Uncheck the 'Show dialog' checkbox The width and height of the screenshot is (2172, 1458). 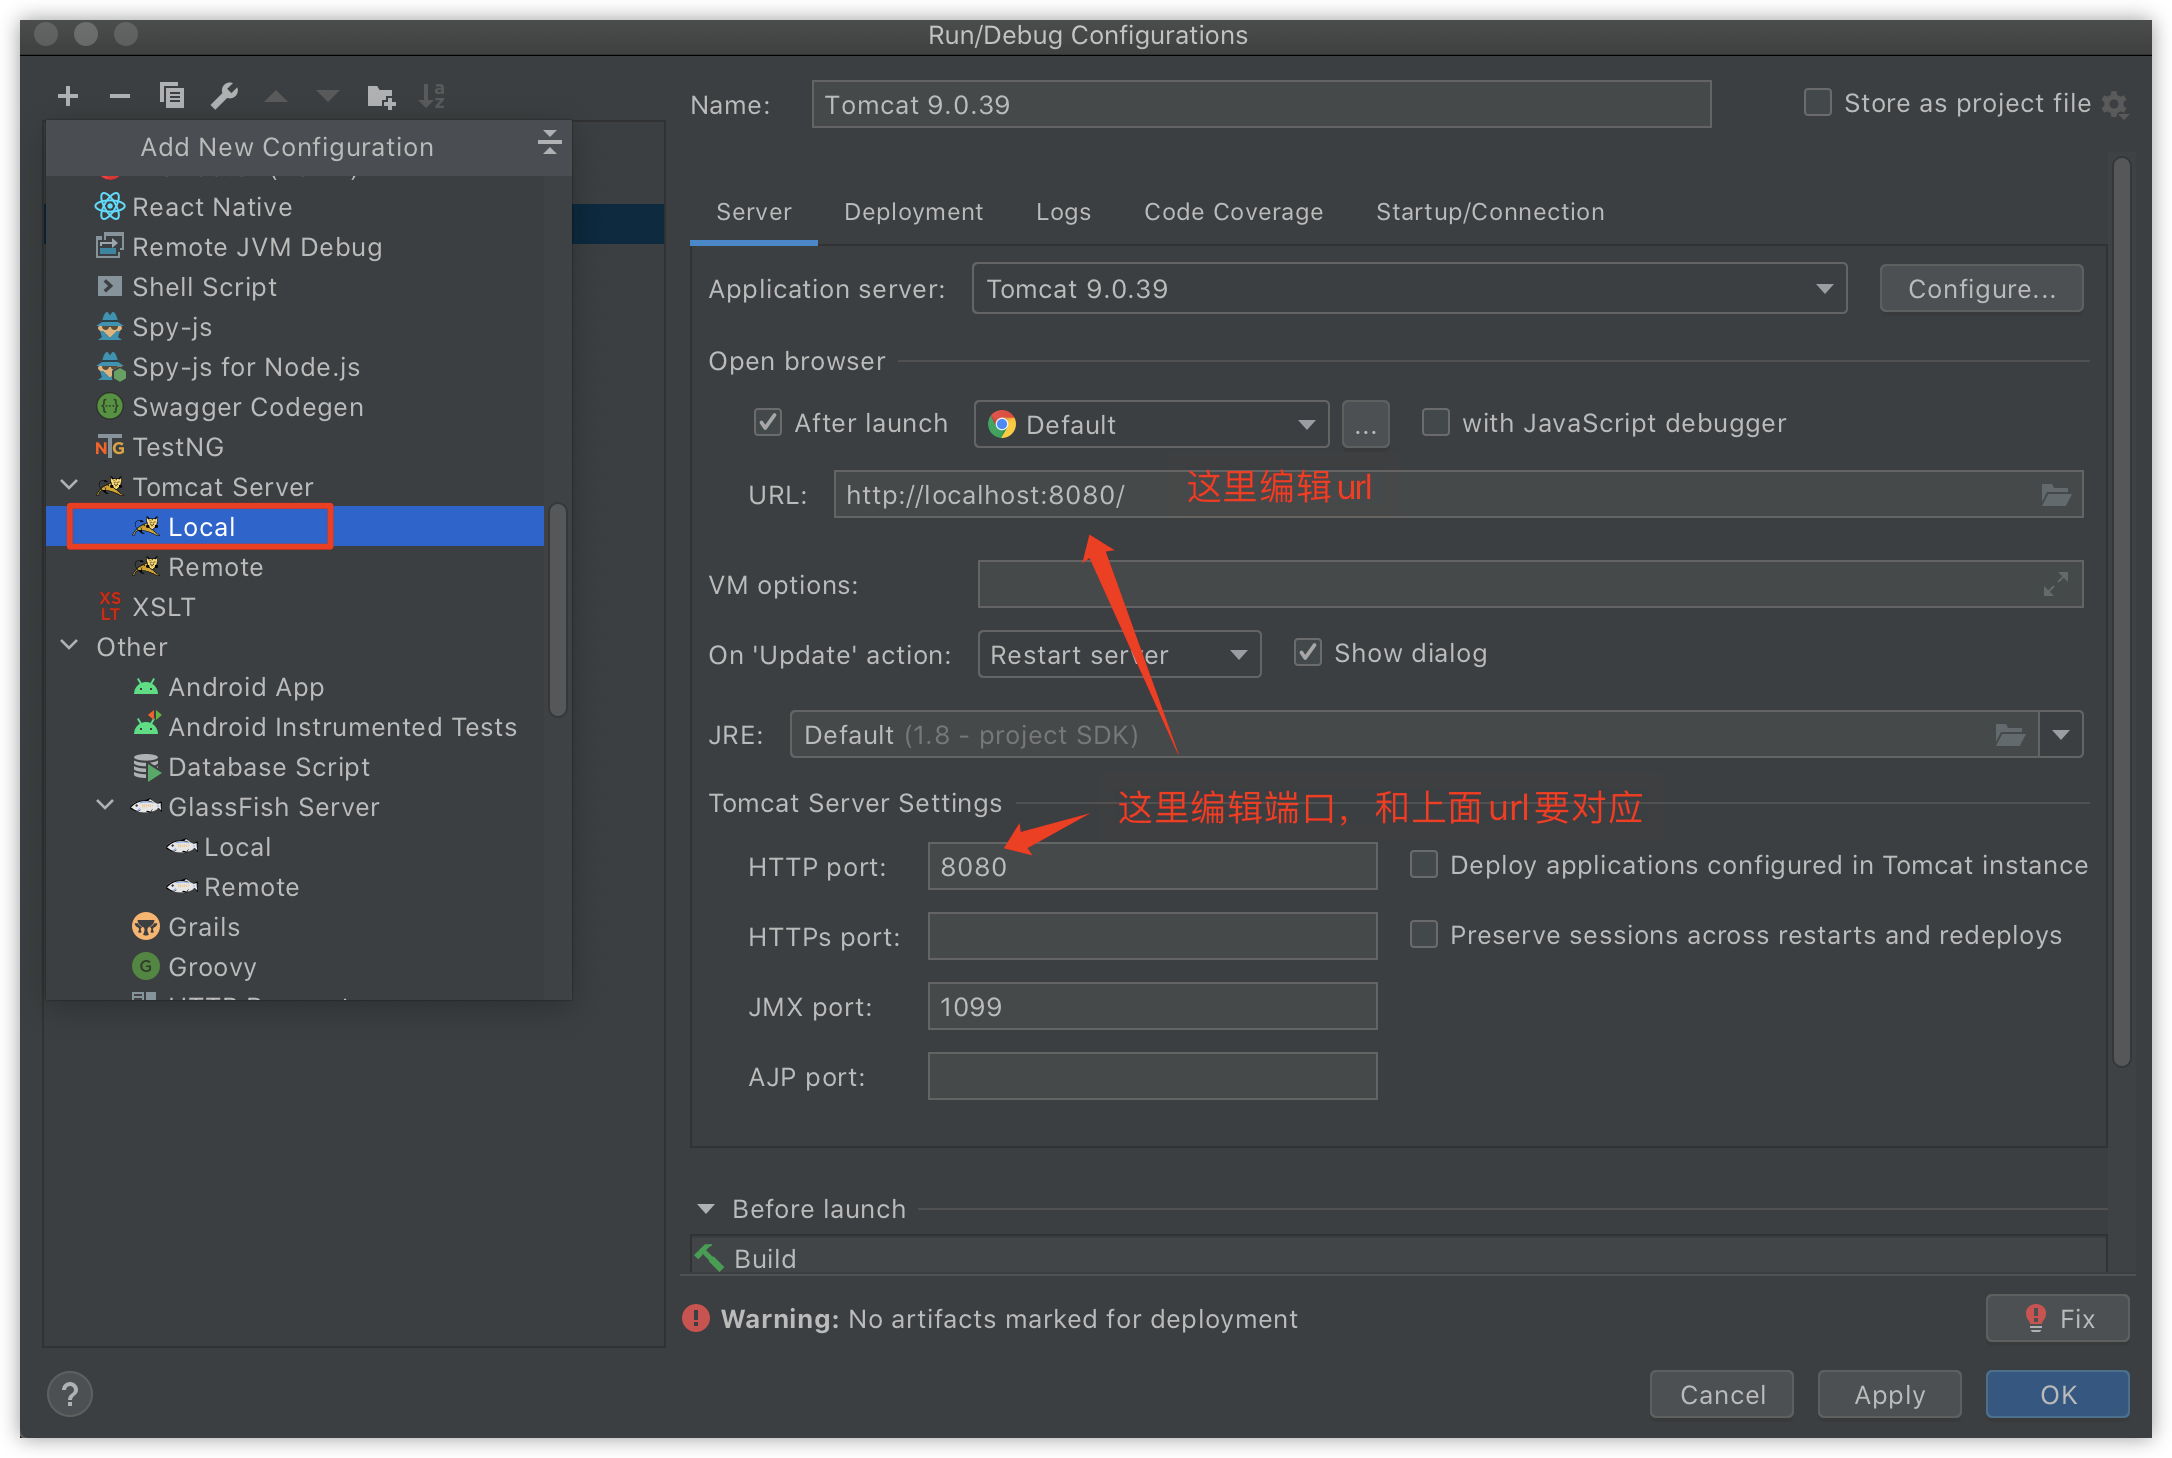point(1307,652)
